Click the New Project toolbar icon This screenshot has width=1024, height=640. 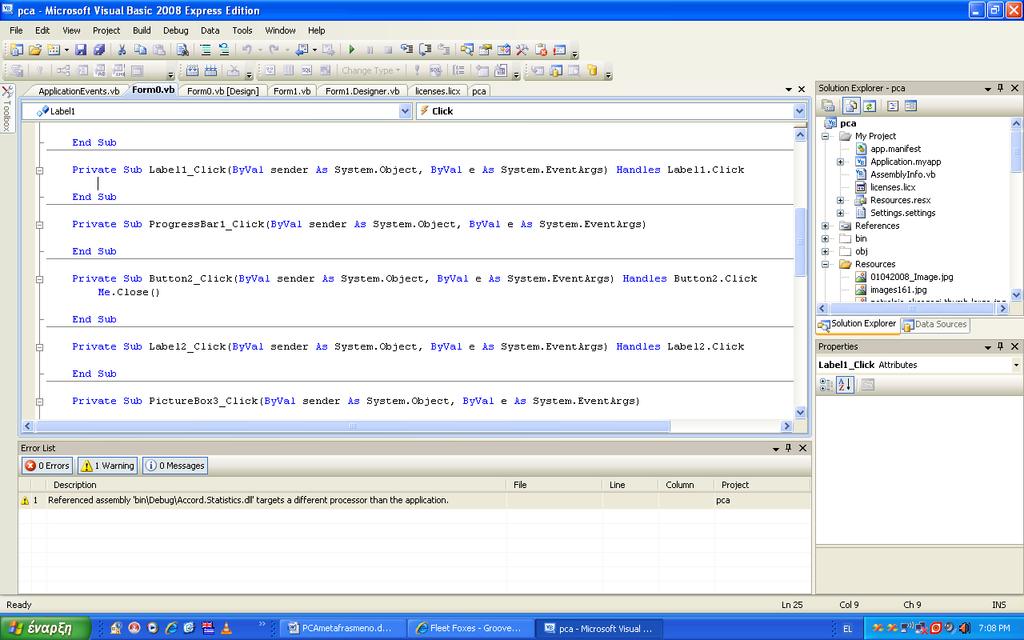pyautogui.click(x=17, y=50)
